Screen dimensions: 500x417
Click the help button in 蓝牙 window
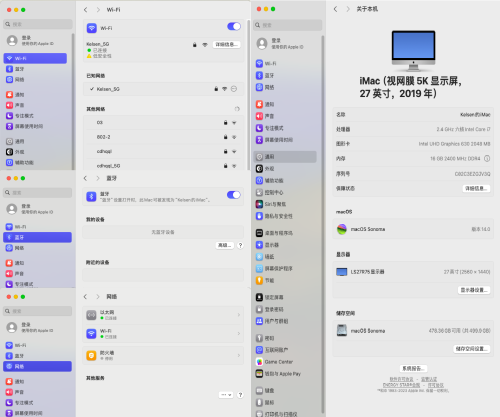point(240,245)
